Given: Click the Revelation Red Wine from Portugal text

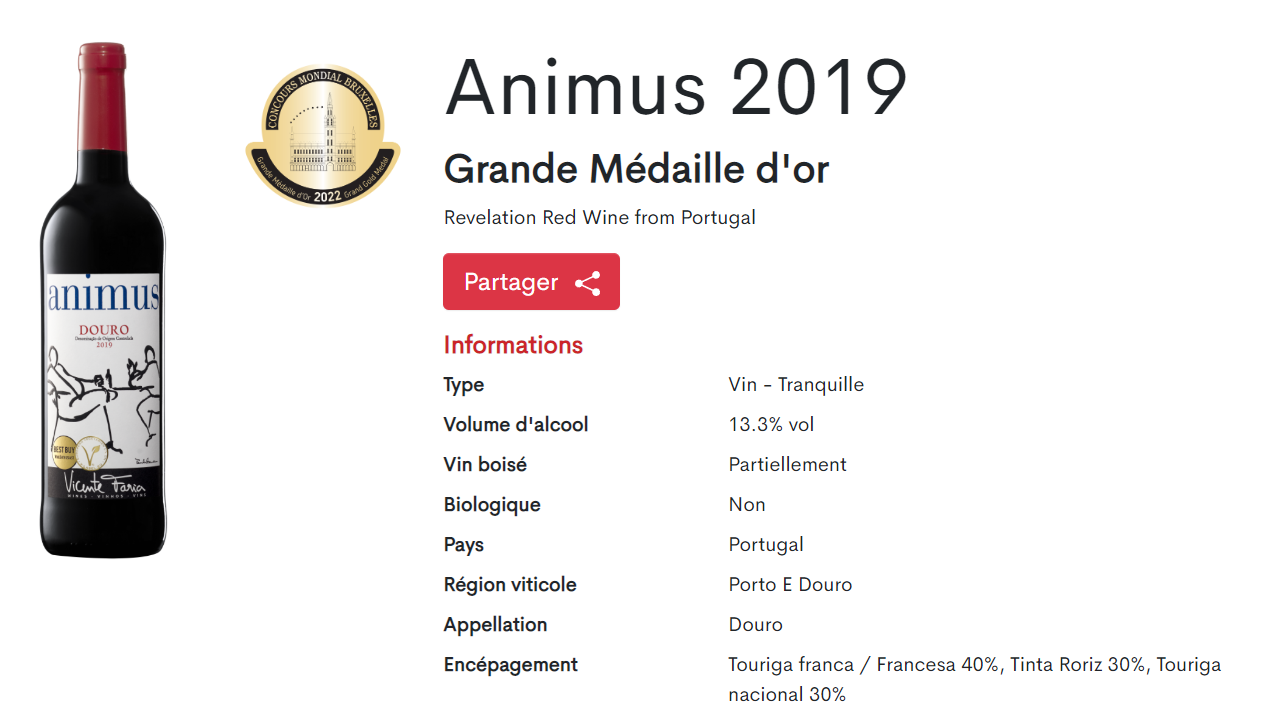Looking at the screenshot, I should click(599, 218).
